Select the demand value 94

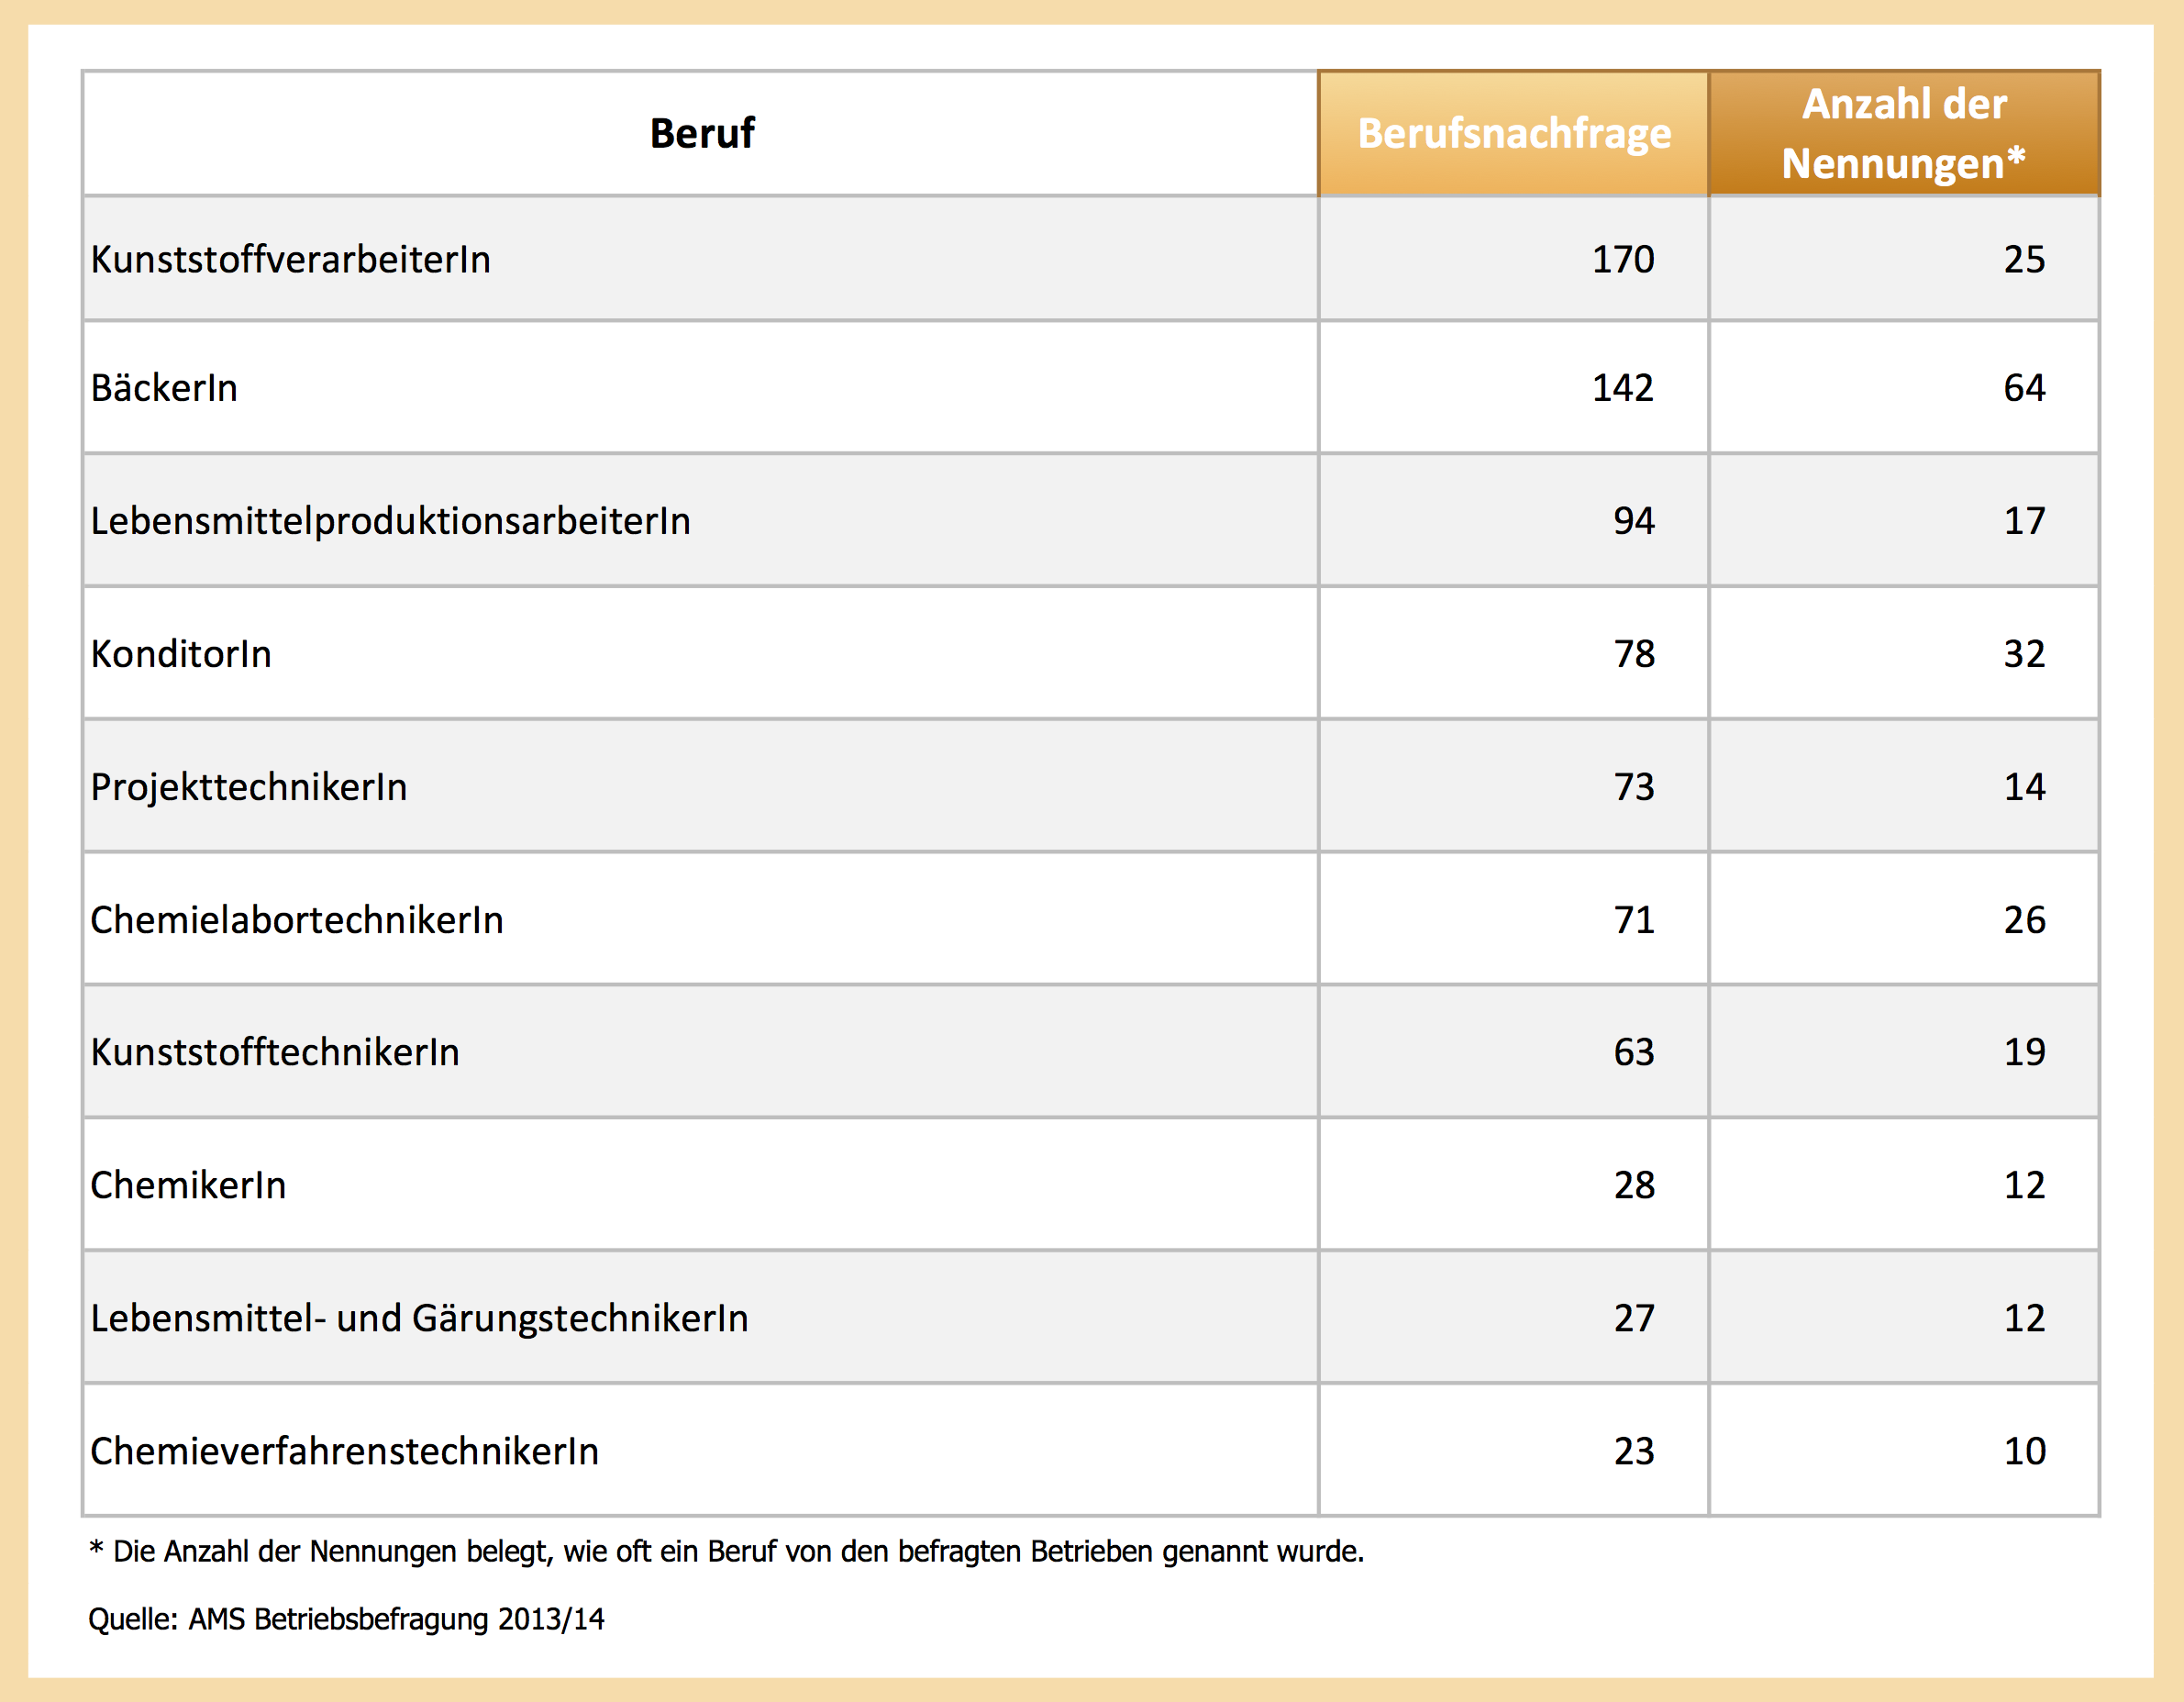(x=1634, y=521)
